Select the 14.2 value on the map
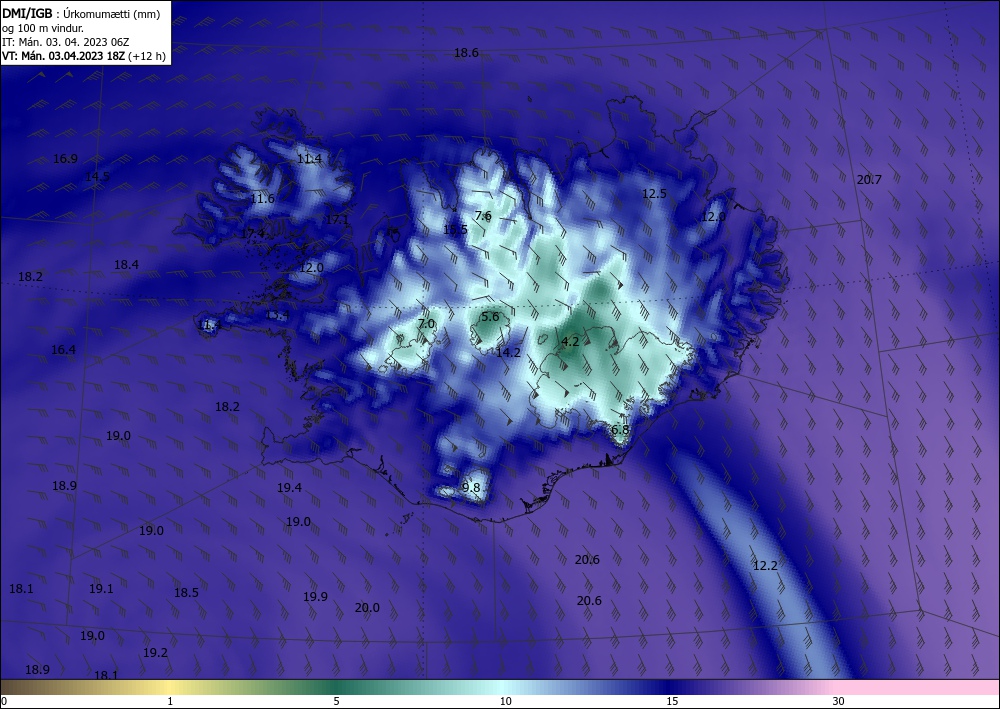The image size is (1000, 709). click(508, 352)
